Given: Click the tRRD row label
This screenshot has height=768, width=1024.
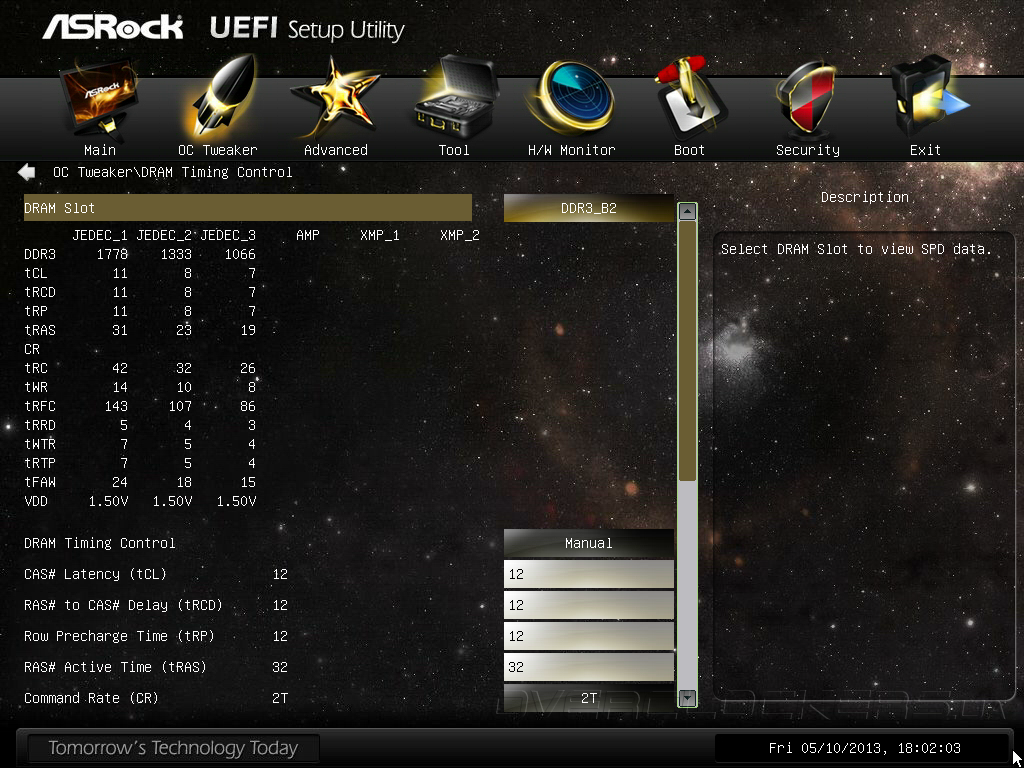Looking at the screenshot, I should point(40,425).
